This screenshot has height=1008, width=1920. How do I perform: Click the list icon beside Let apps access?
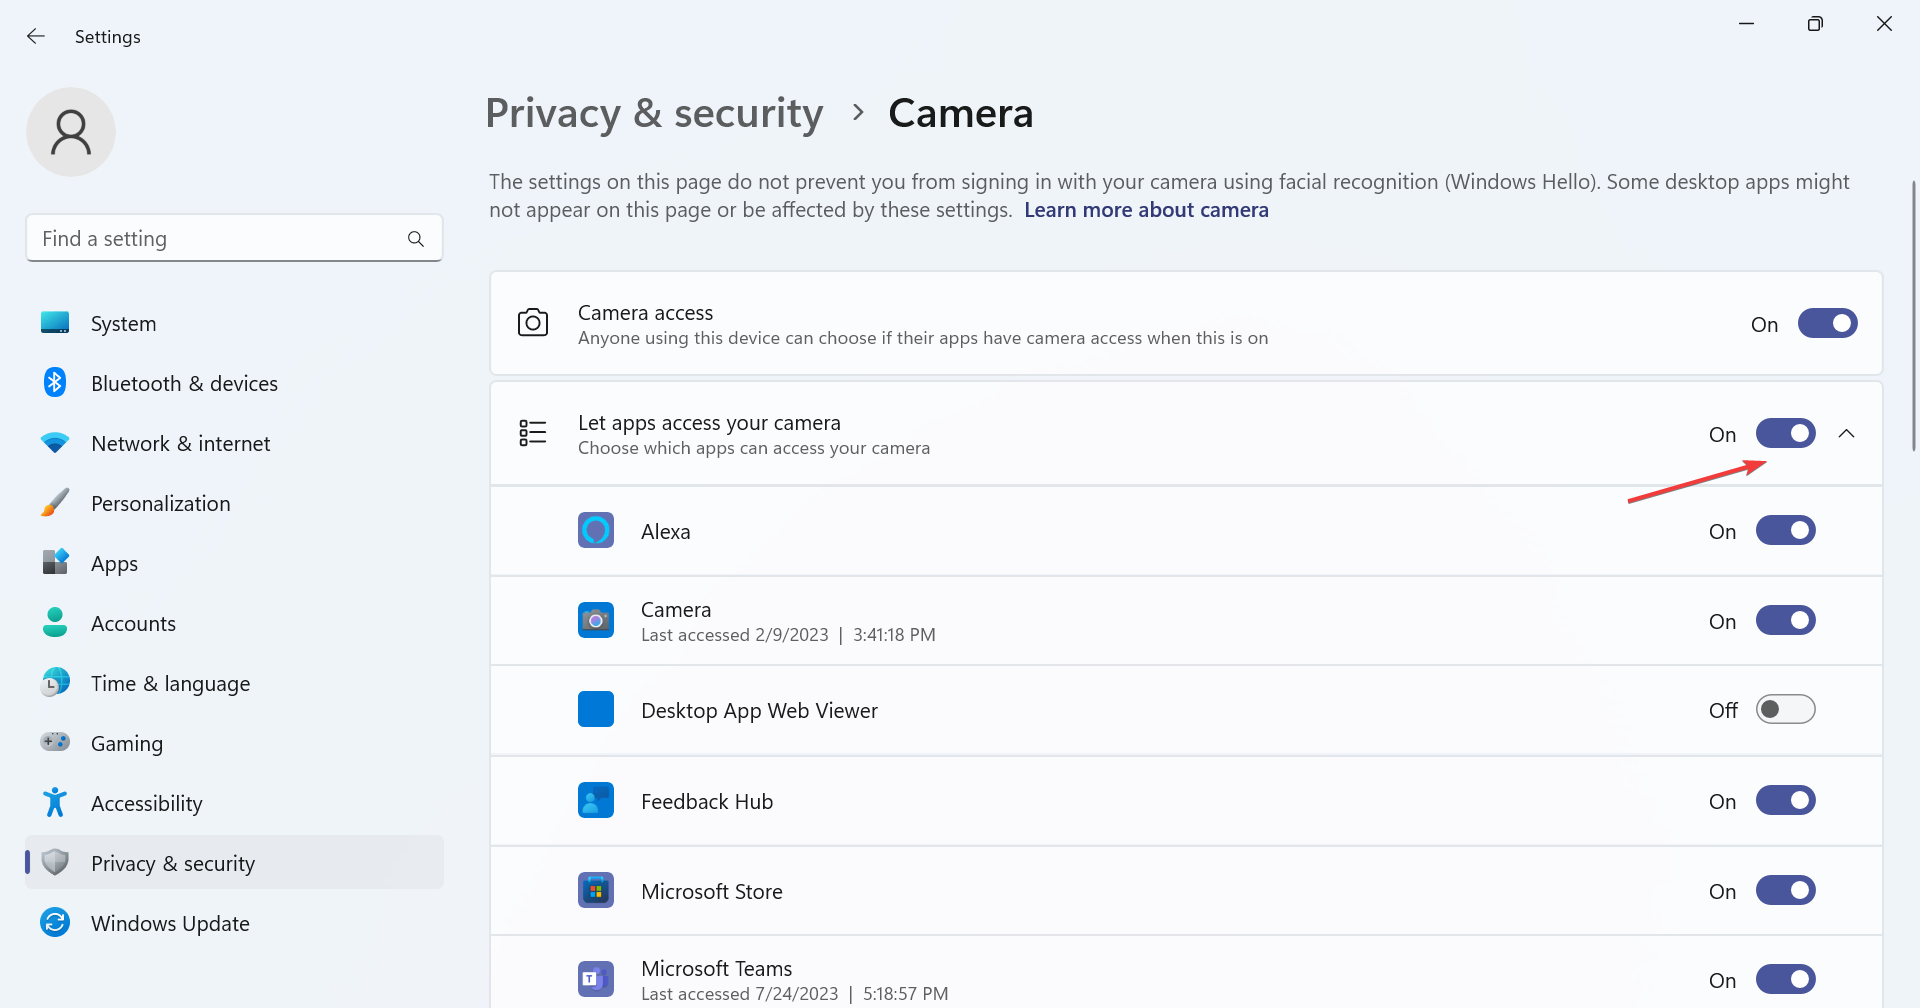tap(533, 433)
